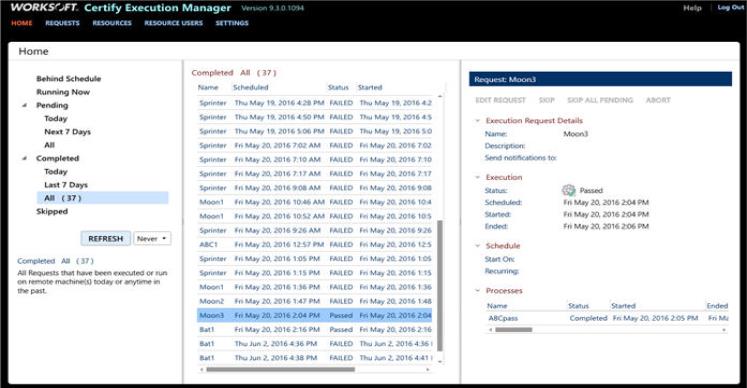Sort by the Name column header in requests list
Viewport: 747px width, 388px height.
click(208, 87)
